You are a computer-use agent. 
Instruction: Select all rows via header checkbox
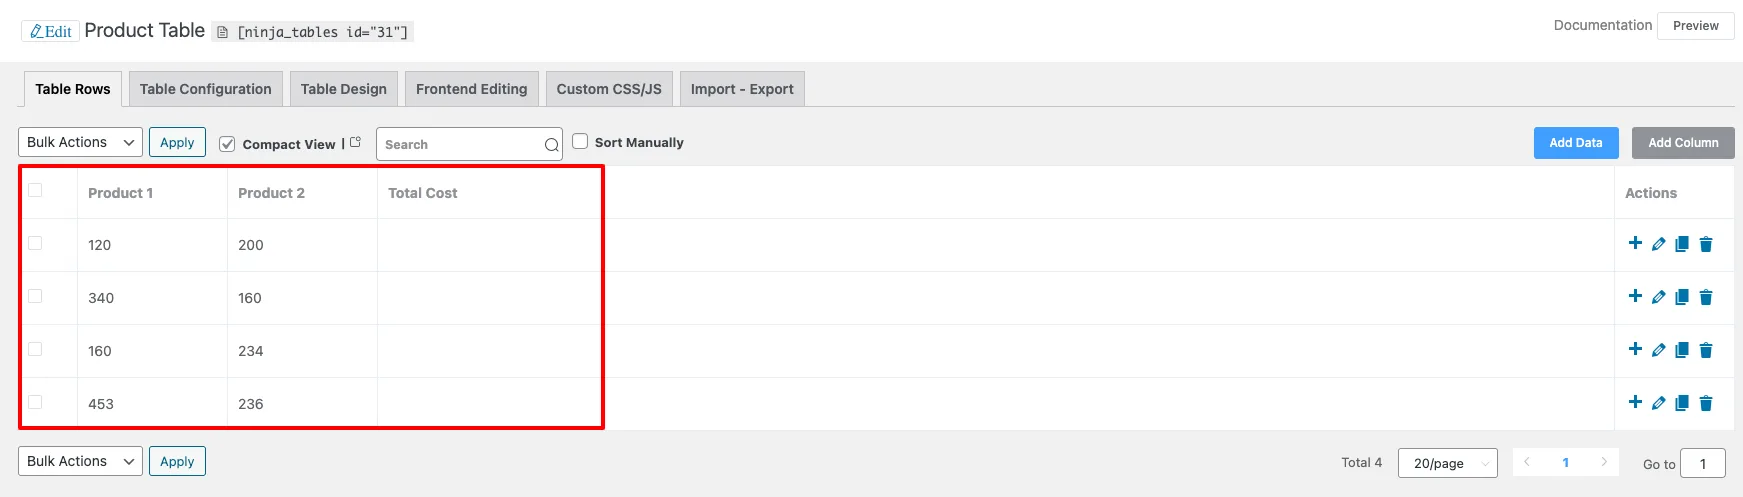pos(35,190)
